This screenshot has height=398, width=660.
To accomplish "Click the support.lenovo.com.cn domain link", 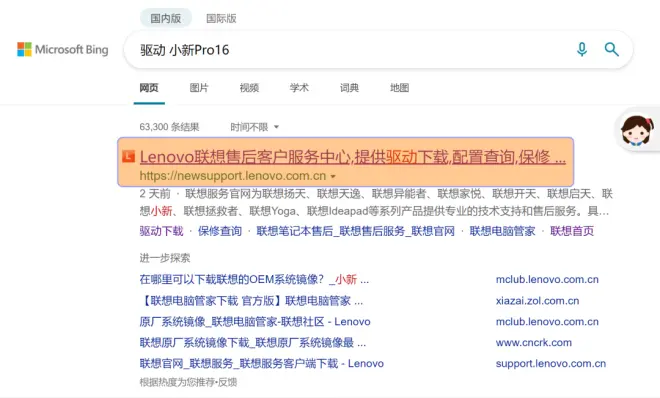I will pos(551,364).
